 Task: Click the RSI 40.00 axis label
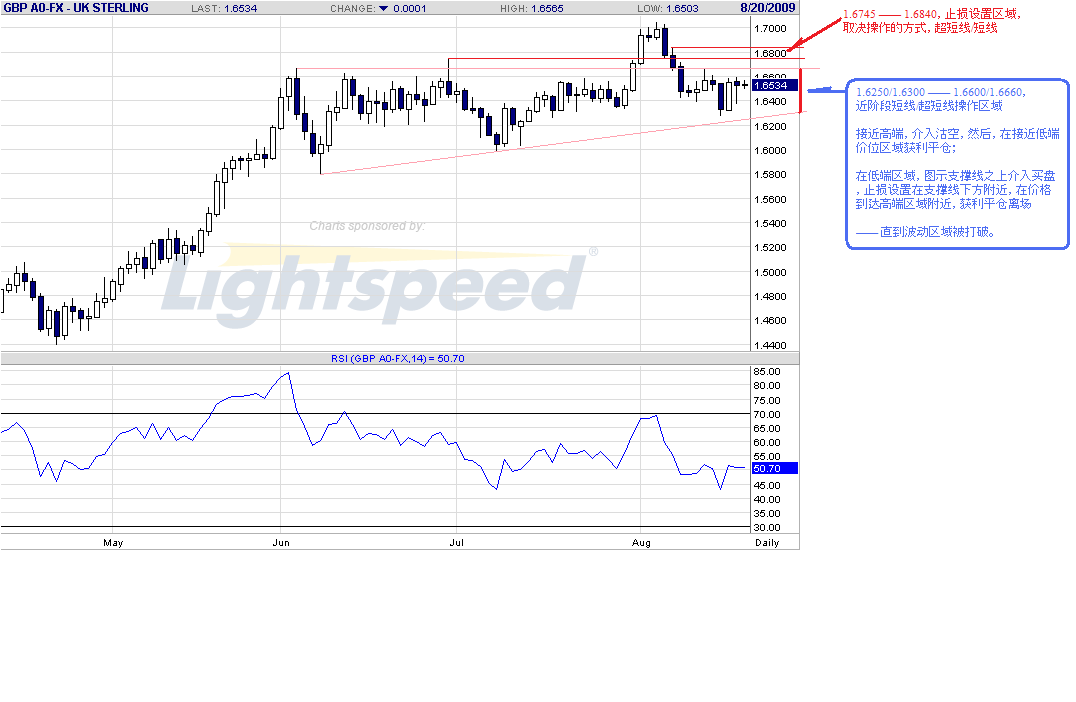click(x=767, y=500)
